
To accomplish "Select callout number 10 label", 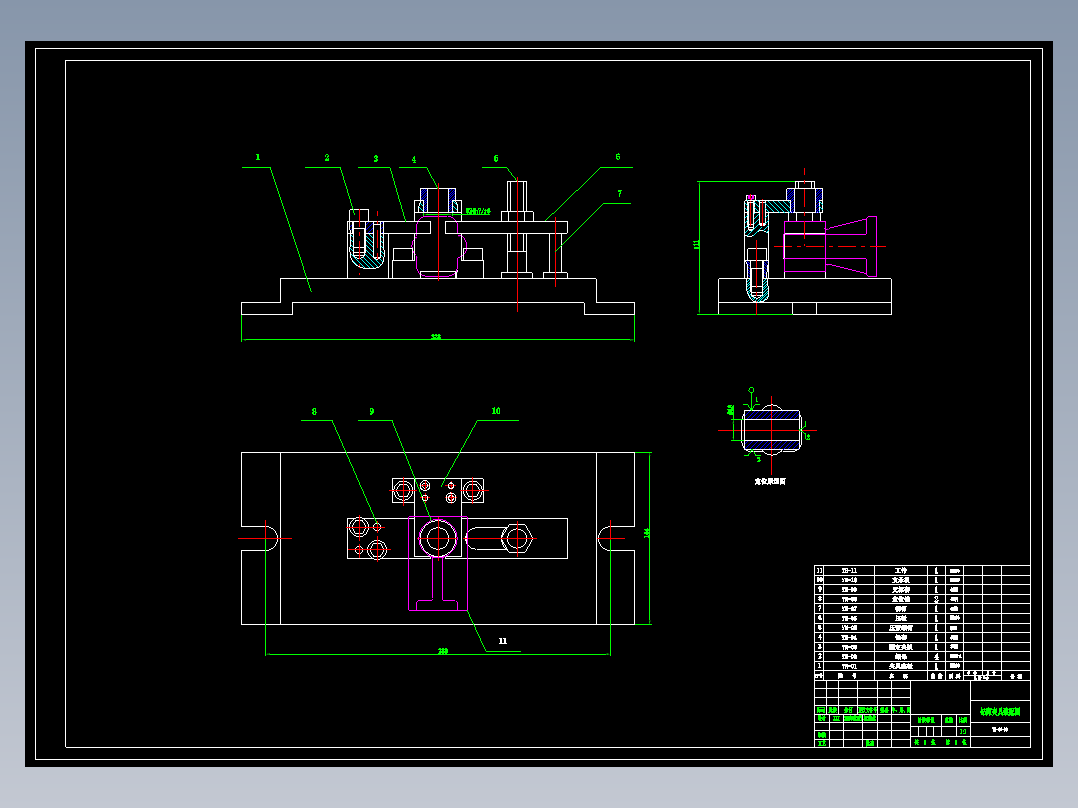I will tap(496, 411).
